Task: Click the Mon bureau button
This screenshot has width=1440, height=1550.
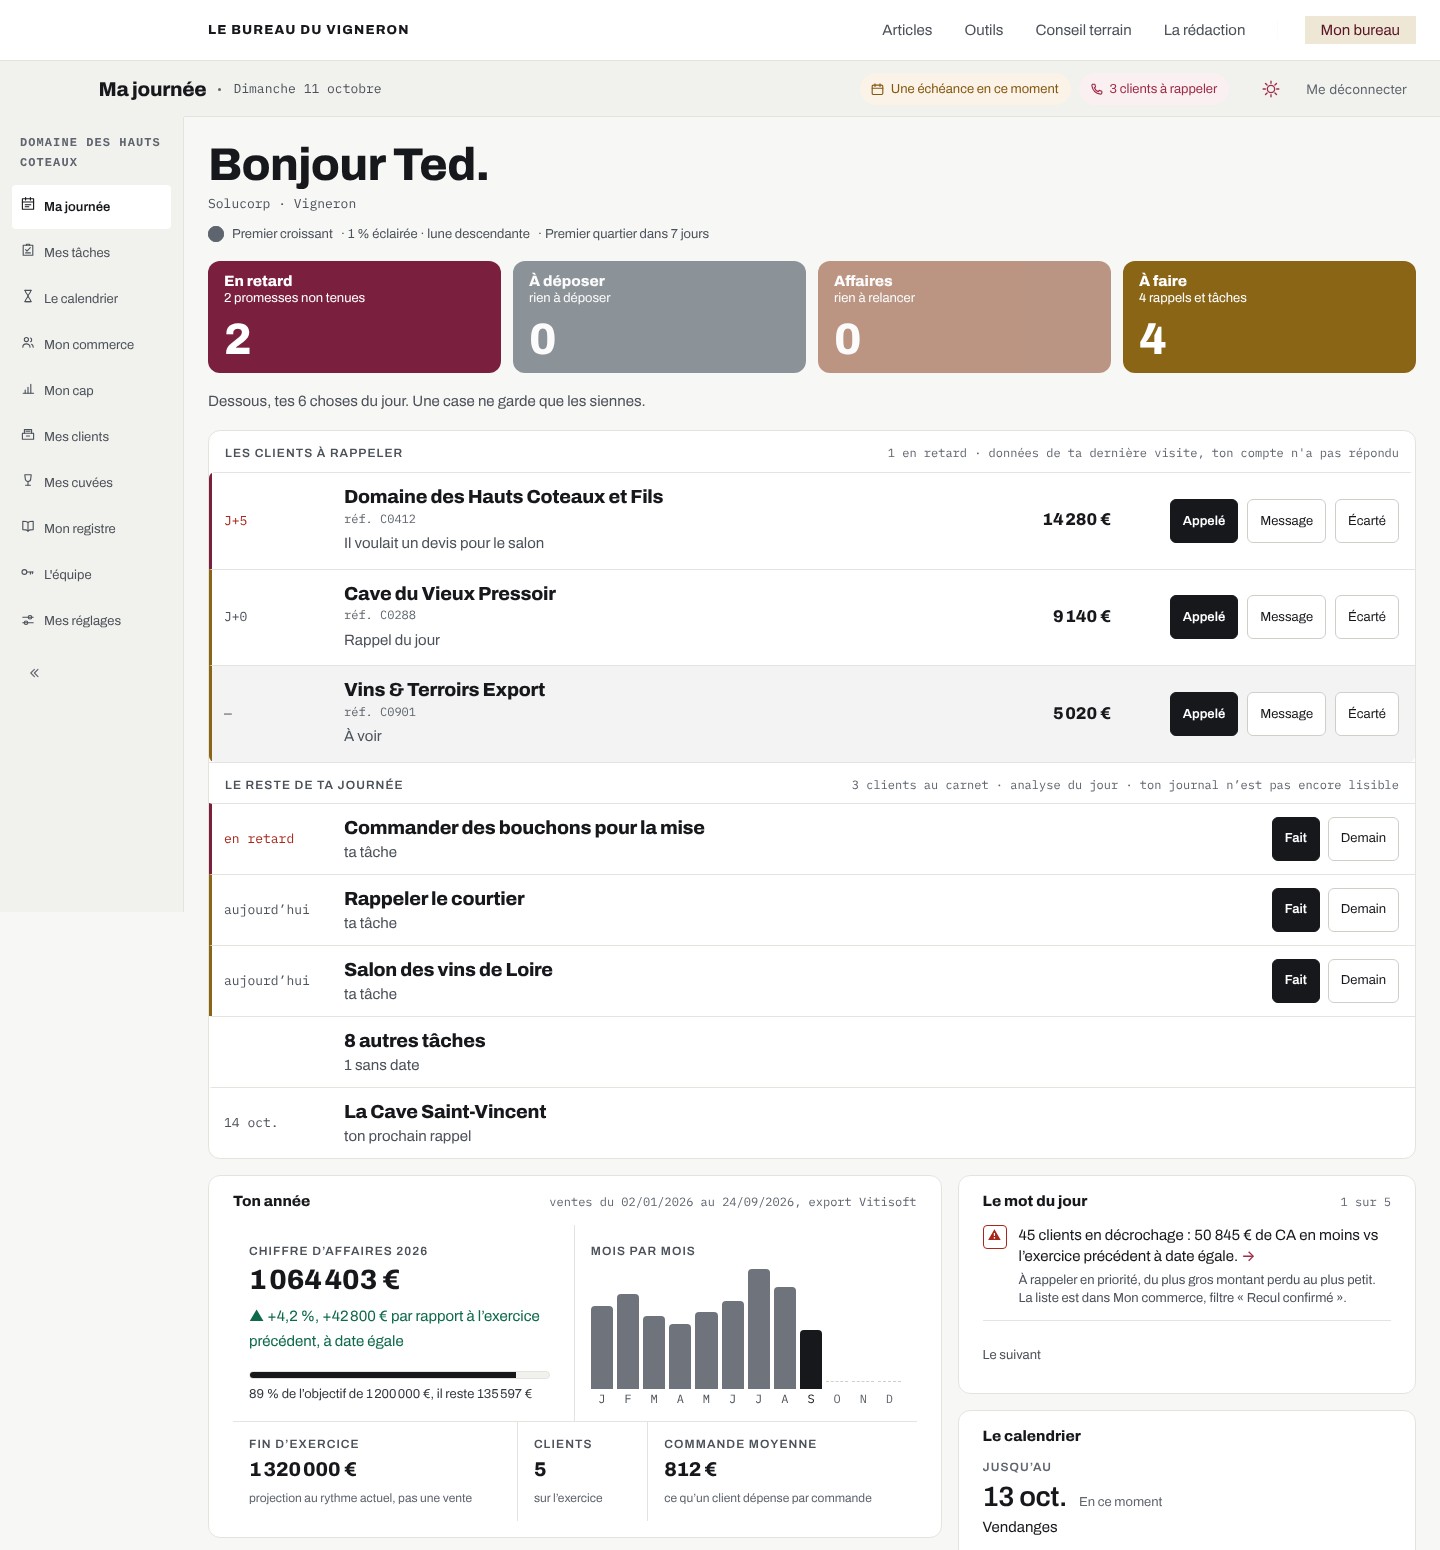Action: (x=1360, y=30)
